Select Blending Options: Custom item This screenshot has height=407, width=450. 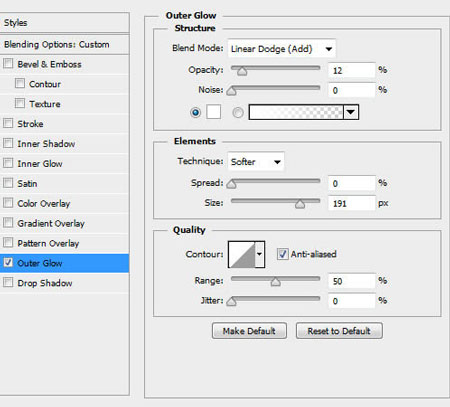pyautogui.click(x=64, y=44)
